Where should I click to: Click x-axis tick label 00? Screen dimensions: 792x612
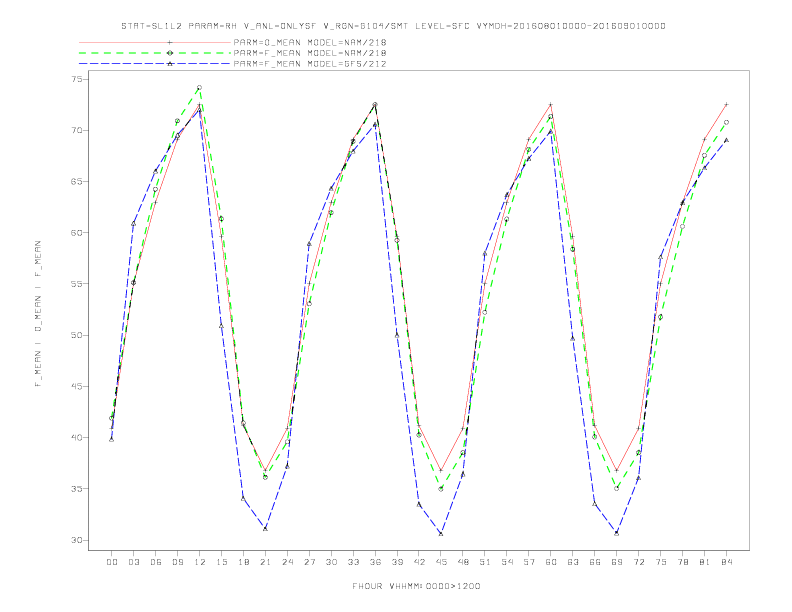click(x=112, y=562)
